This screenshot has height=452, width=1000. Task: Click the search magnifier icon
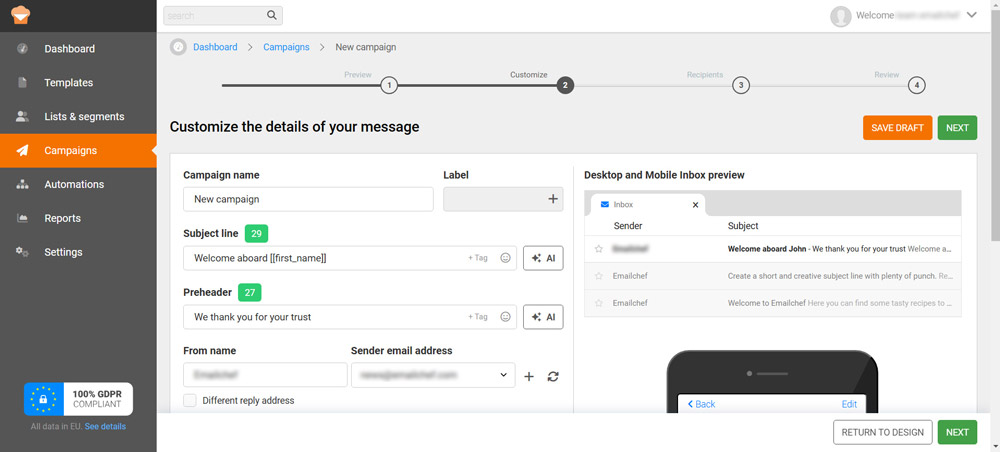272,16
